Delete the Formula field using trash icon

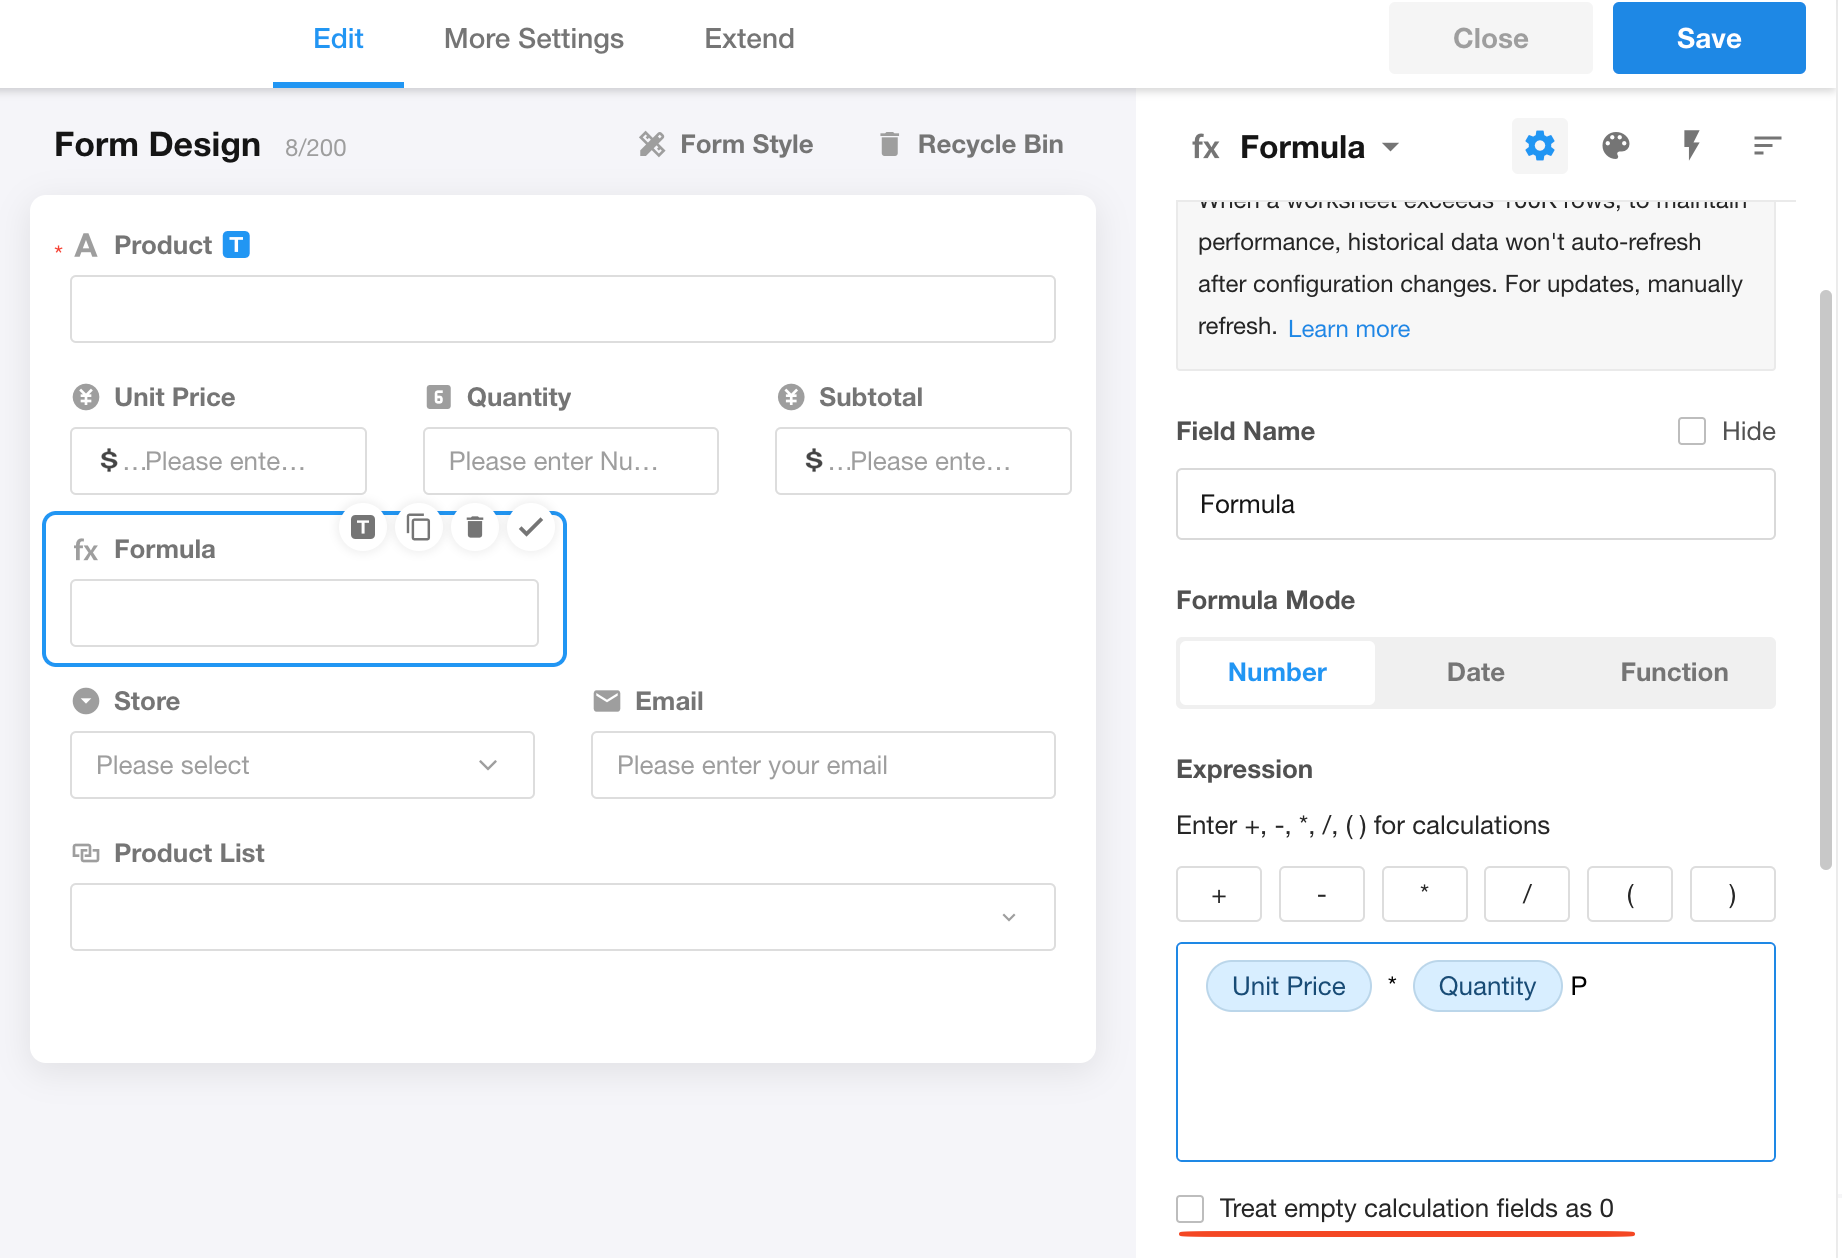(475, 527)
